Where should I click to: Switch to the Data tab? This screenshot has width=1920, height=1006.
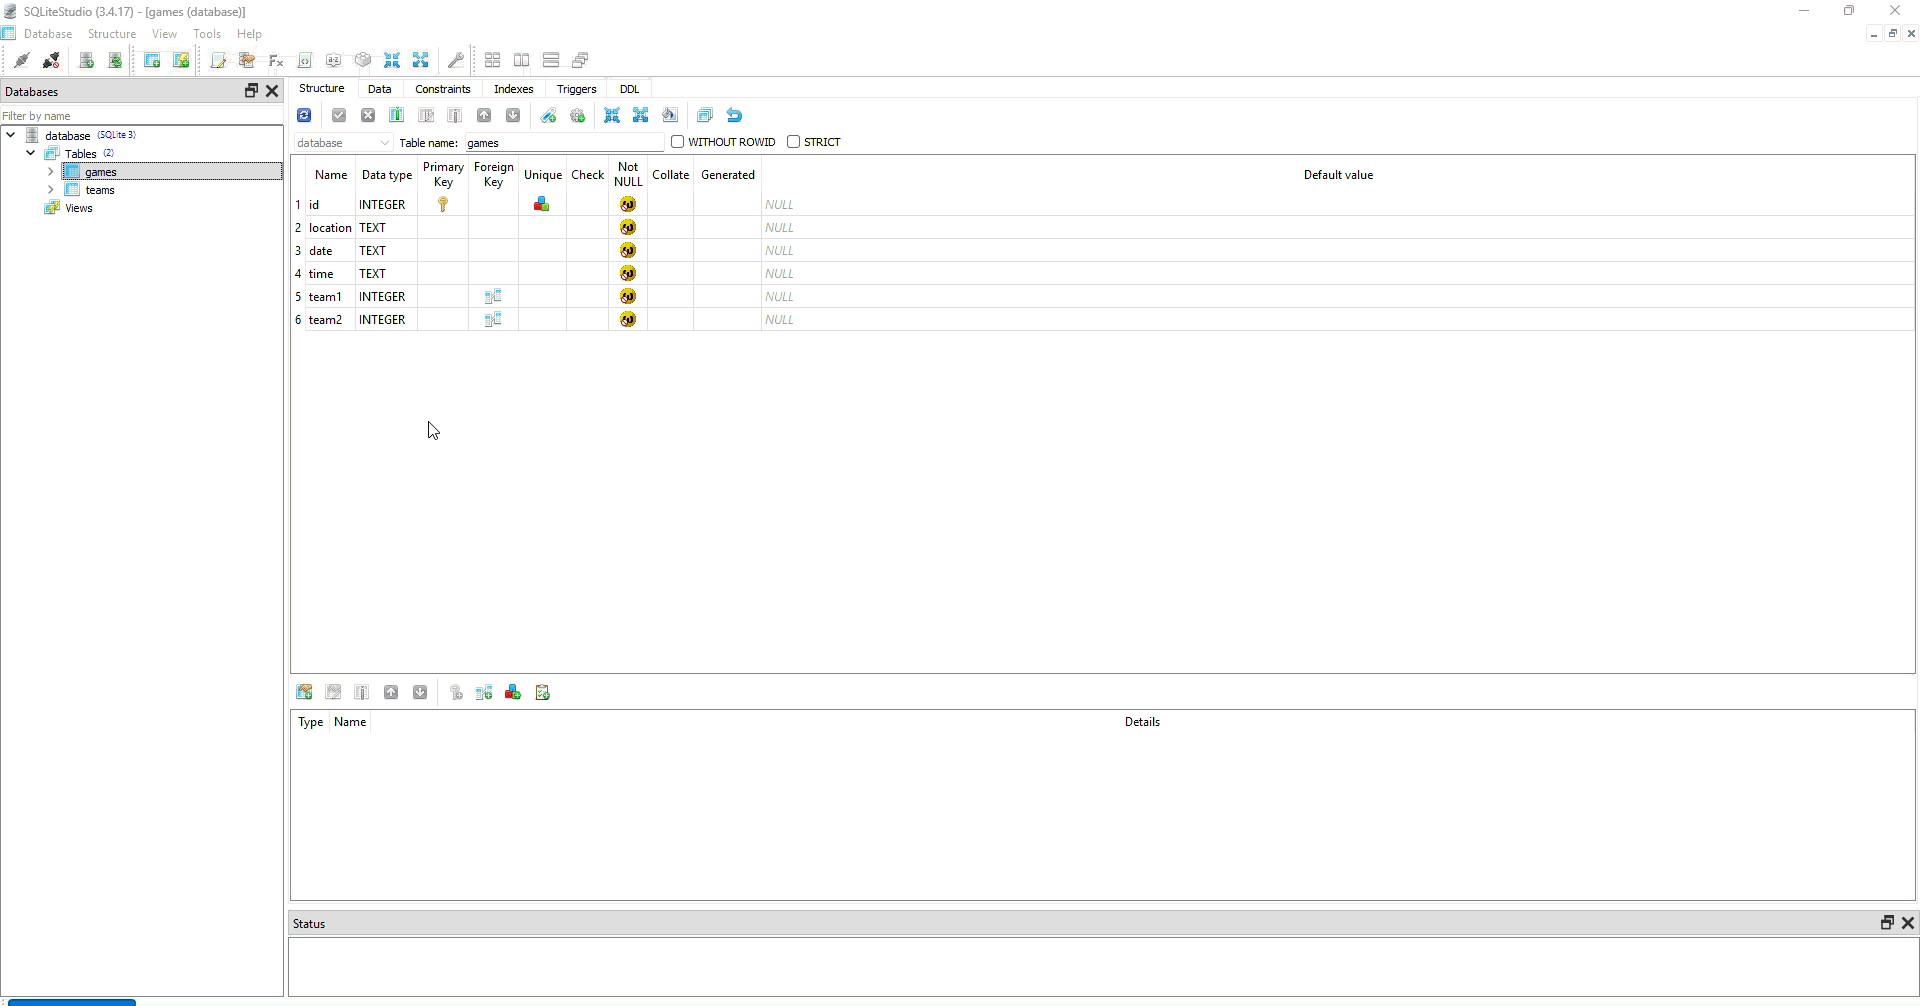[x=379, y=89]
